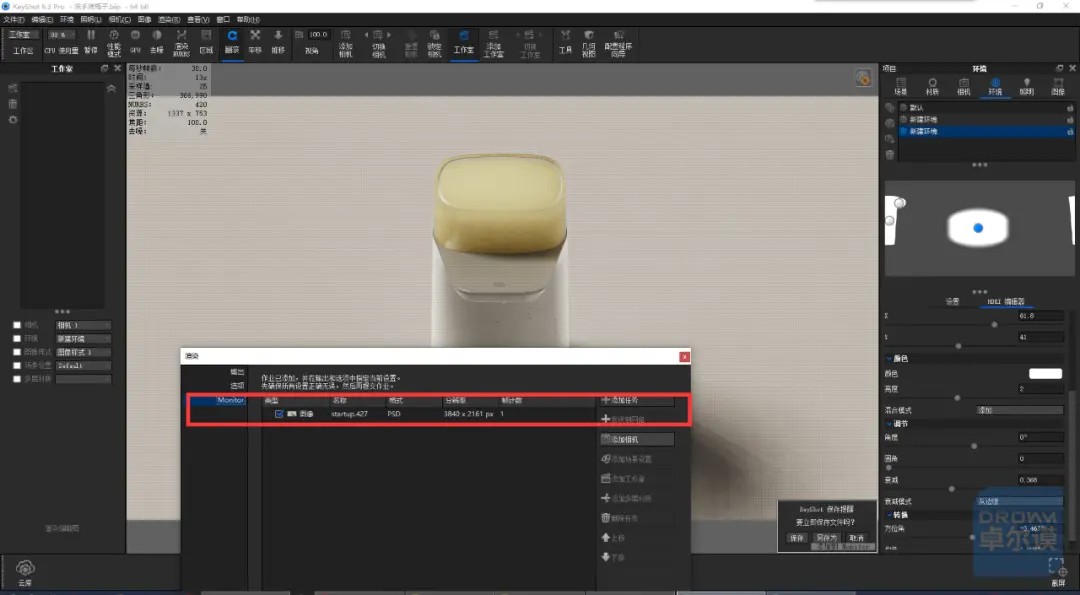The image size is (1080, 595).
Task: Click the trash icon in the environment list sidebar
Action: [890, 155]
